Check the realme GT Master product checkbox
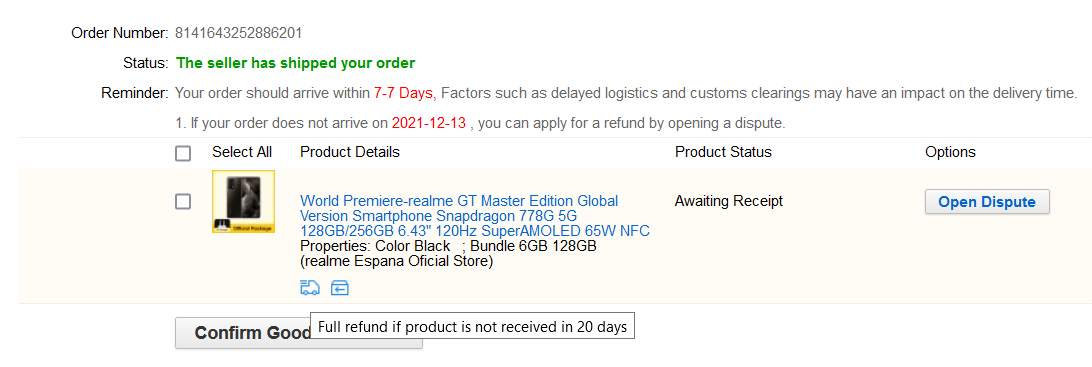This screenshot has height=367, width=1092. (x=183, y=202)
